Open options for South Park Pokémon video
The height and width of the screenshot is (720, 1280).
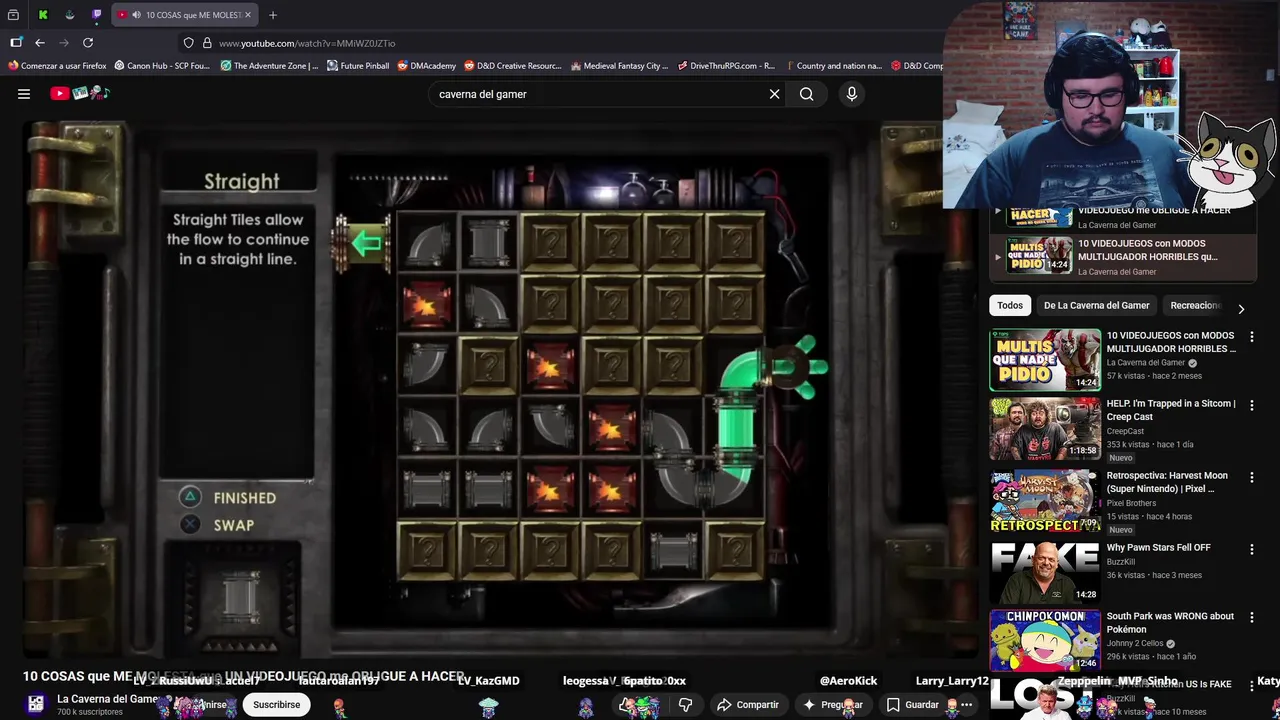tap(1251, 618)
